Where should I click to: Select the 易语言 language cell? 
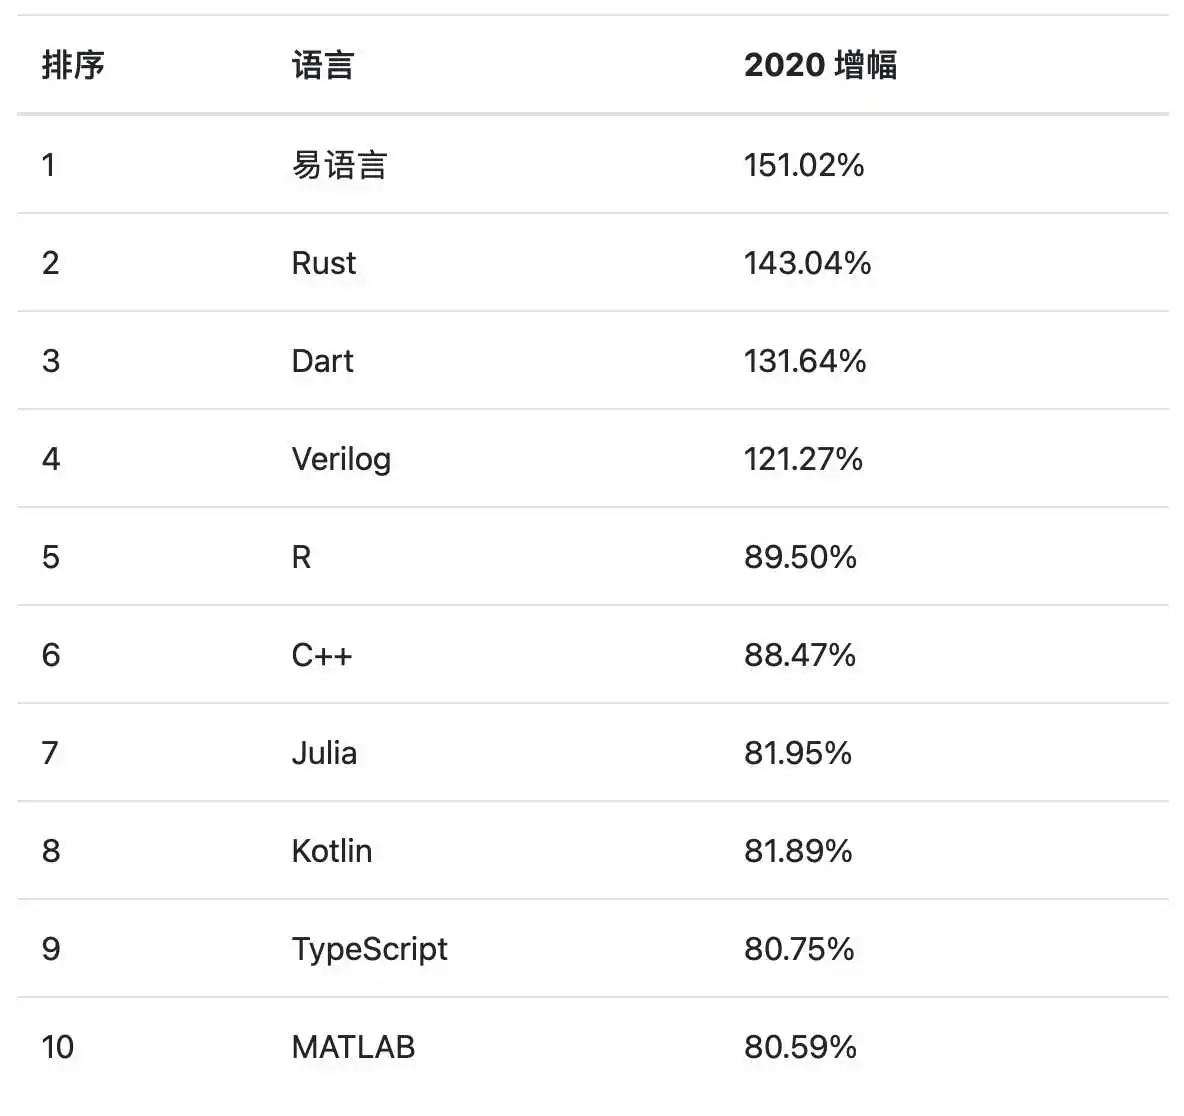coord(339,165)
